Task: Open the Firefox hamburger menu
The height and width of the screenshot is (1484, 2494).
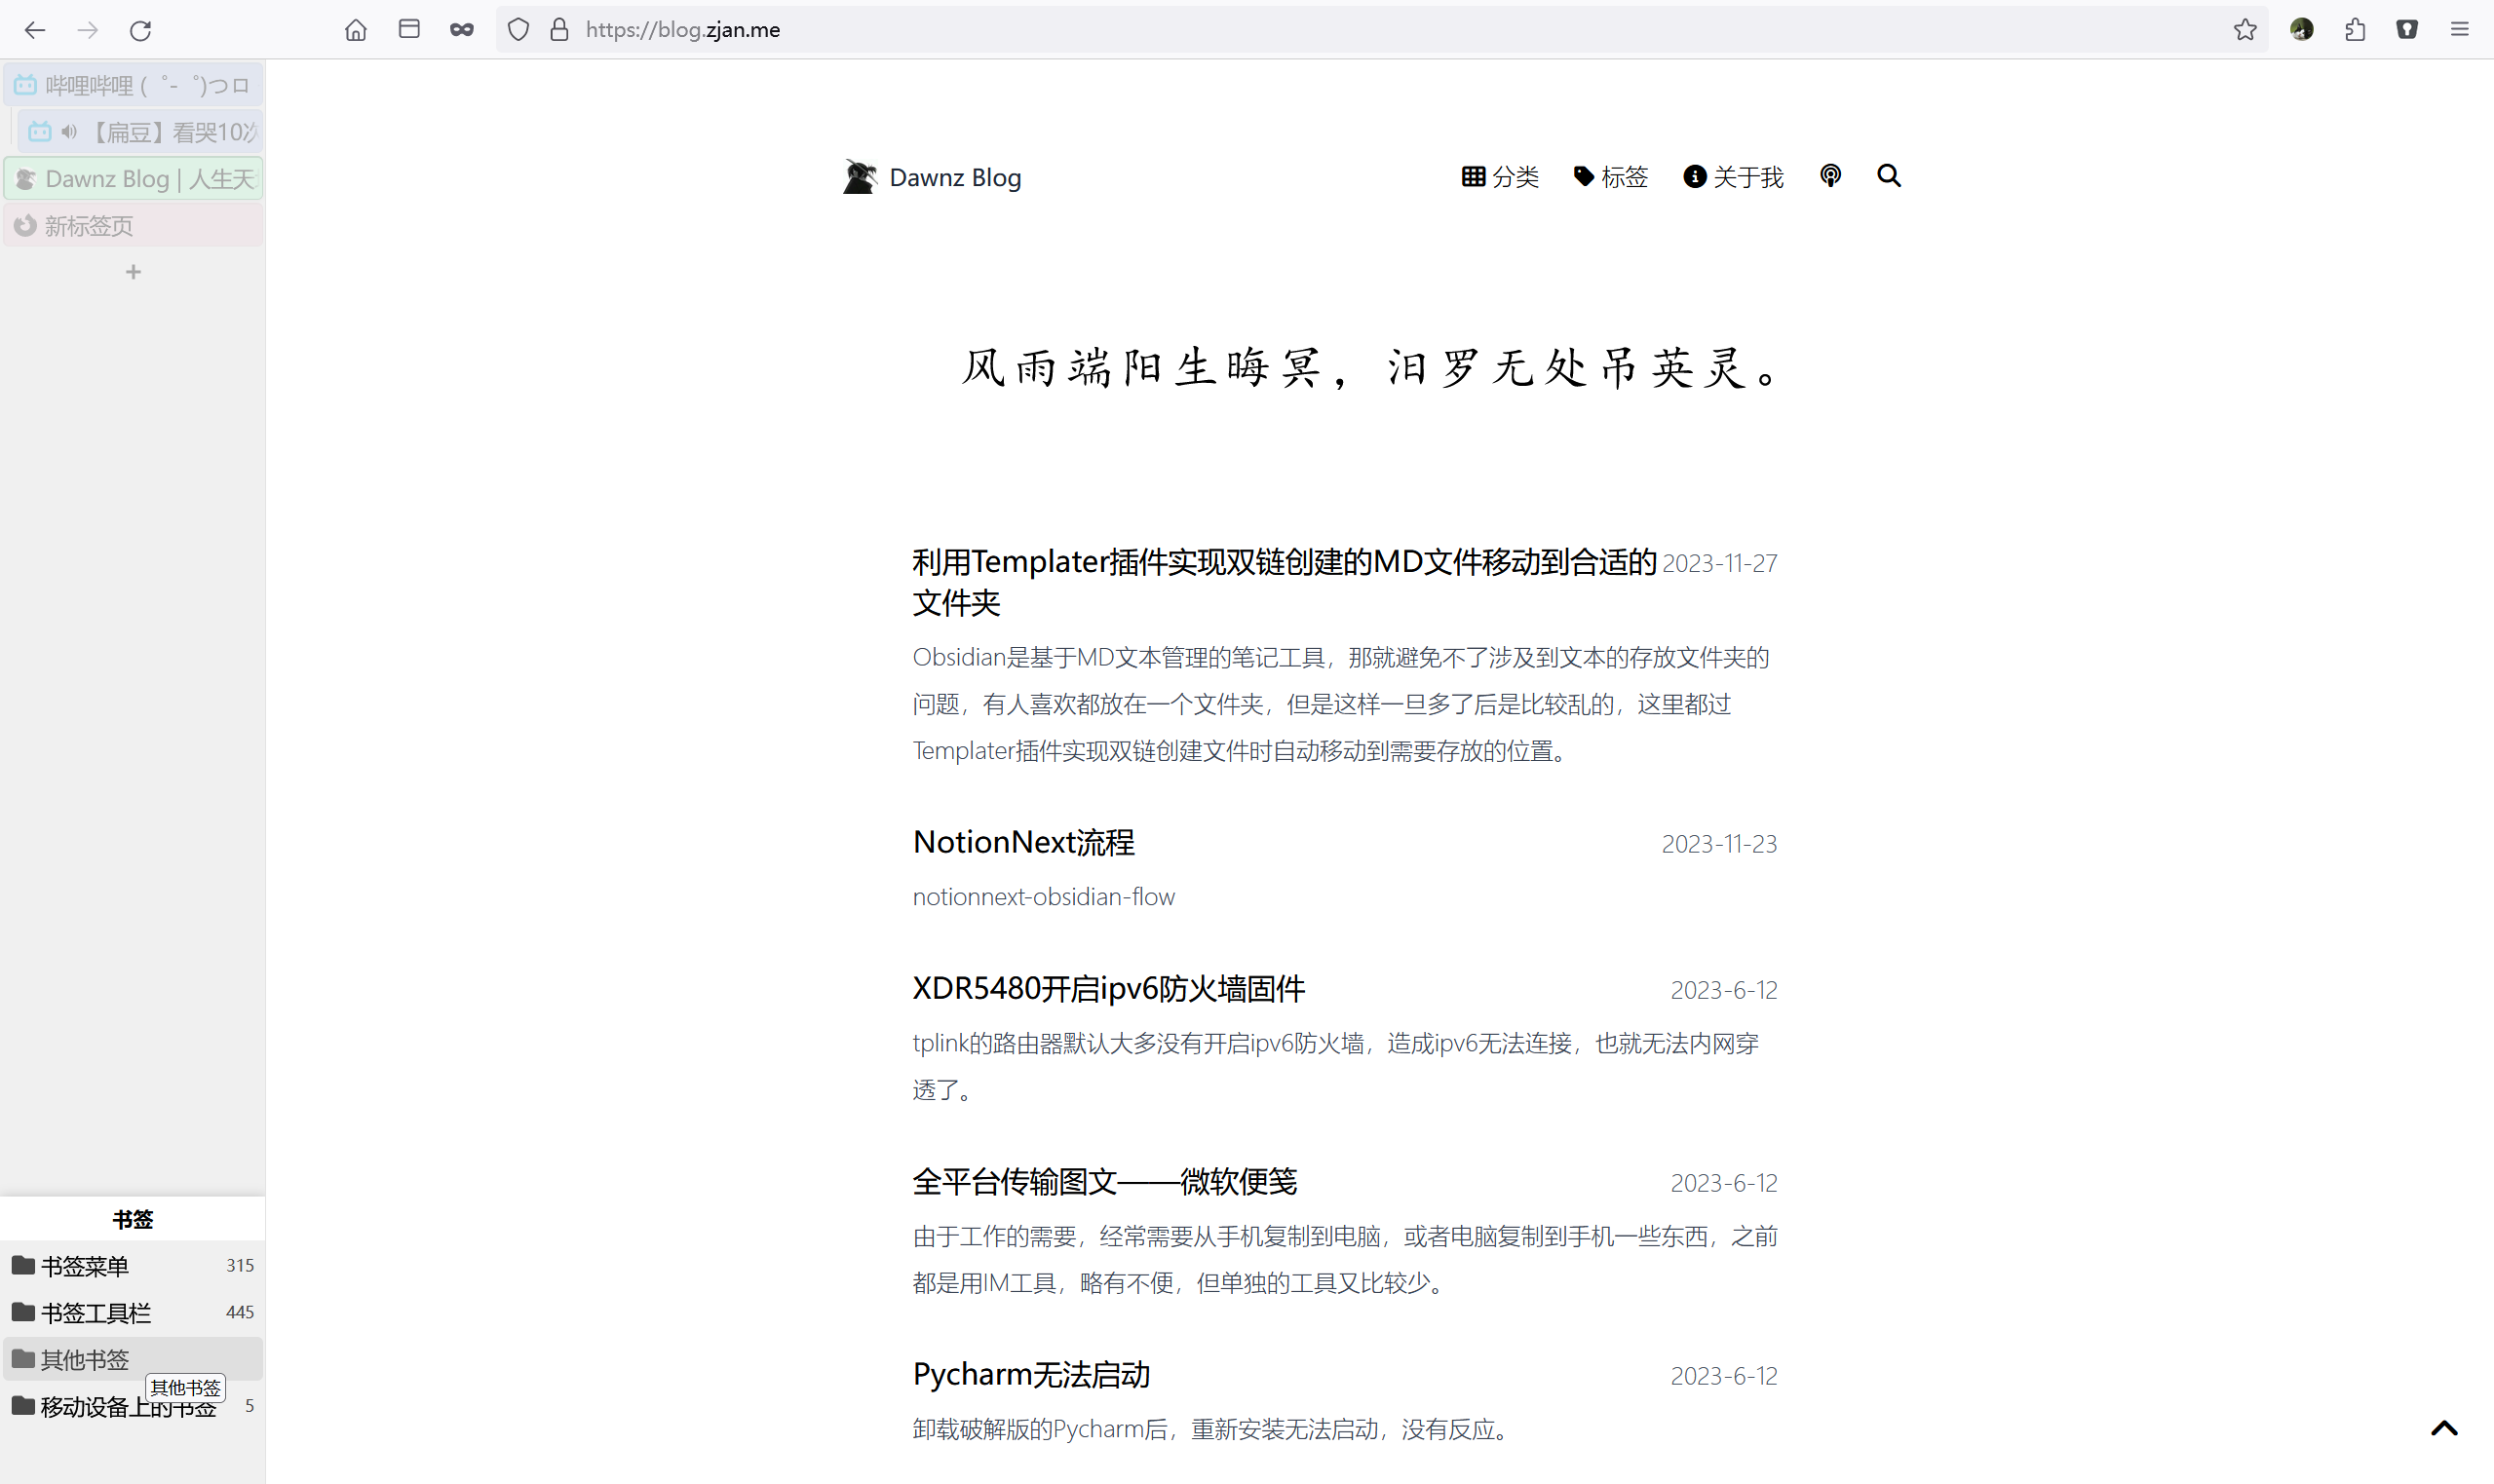Action: pyautogui.click(x=2460, y=30)
